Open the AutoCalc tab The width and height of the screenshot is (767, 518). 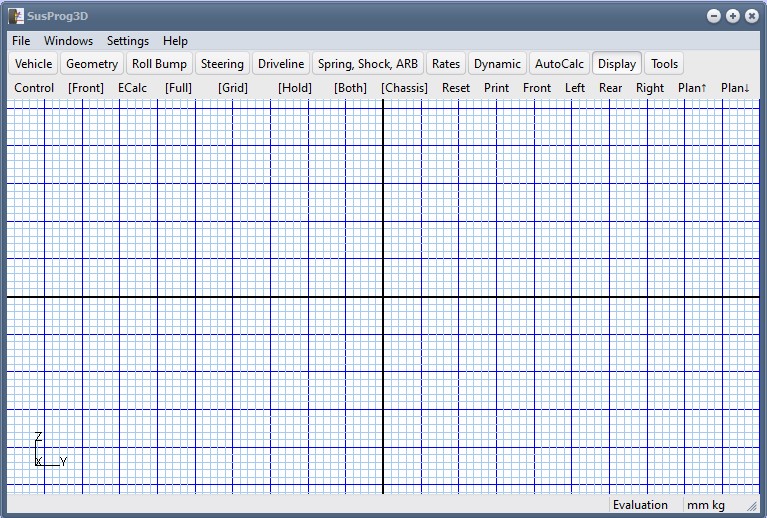[559, 64]
